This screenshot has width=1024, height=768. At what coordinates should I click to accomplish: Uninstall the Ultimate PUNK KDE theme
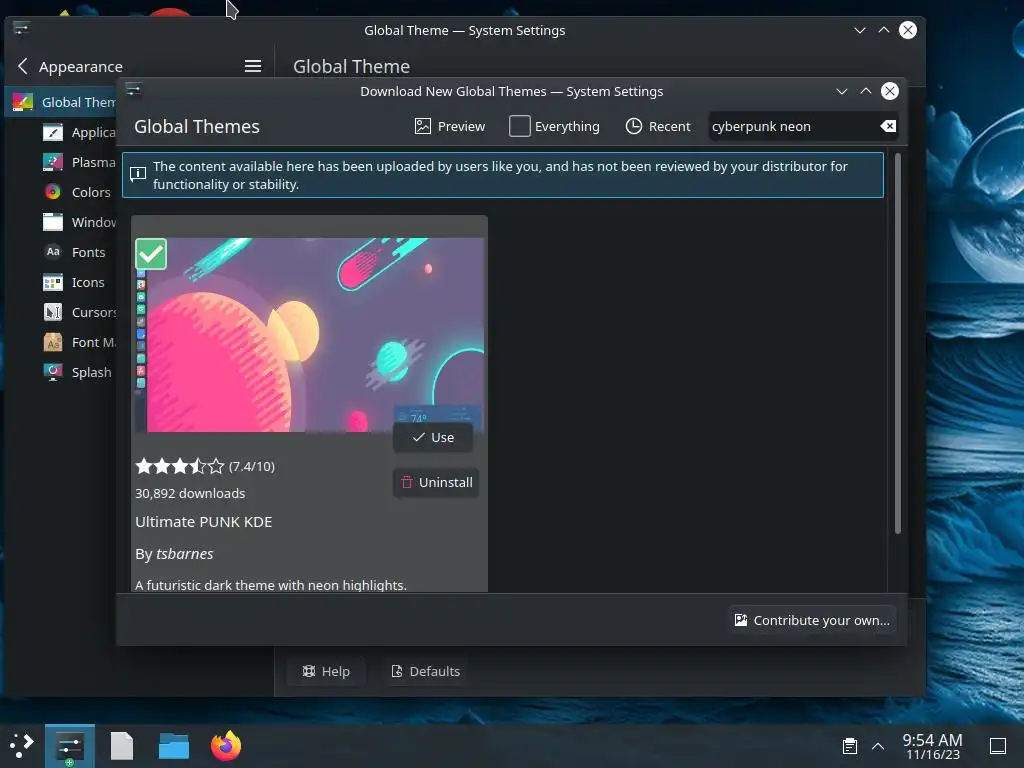[x=436, y=483]
